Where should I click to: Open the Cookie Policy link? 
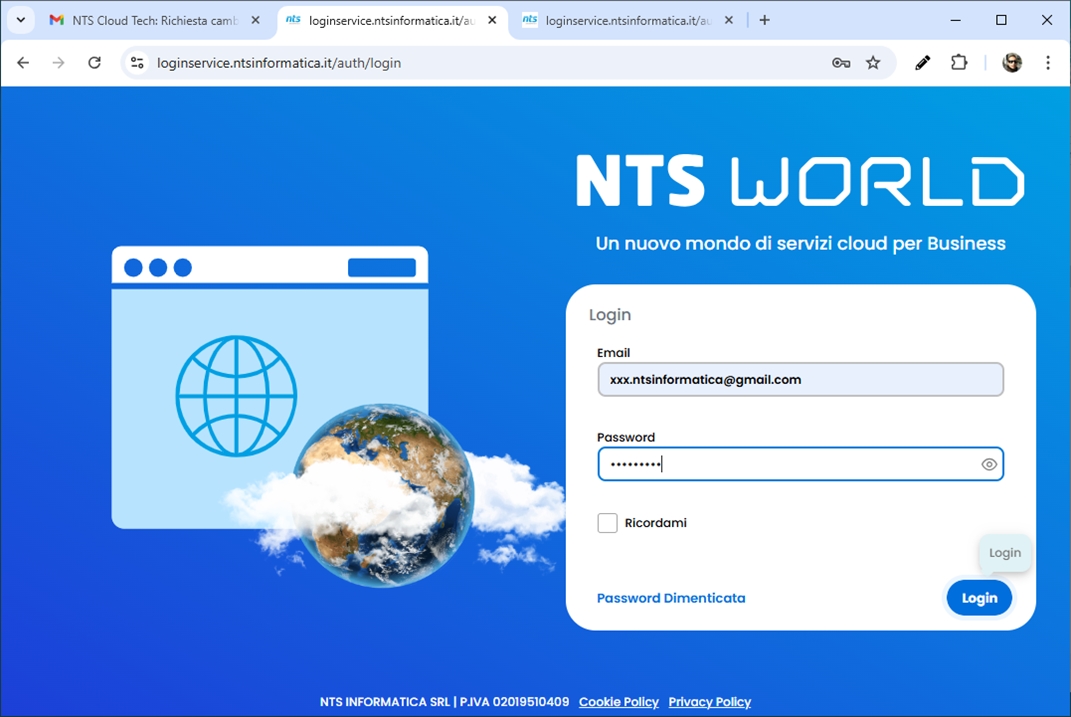tap(619, 702)
